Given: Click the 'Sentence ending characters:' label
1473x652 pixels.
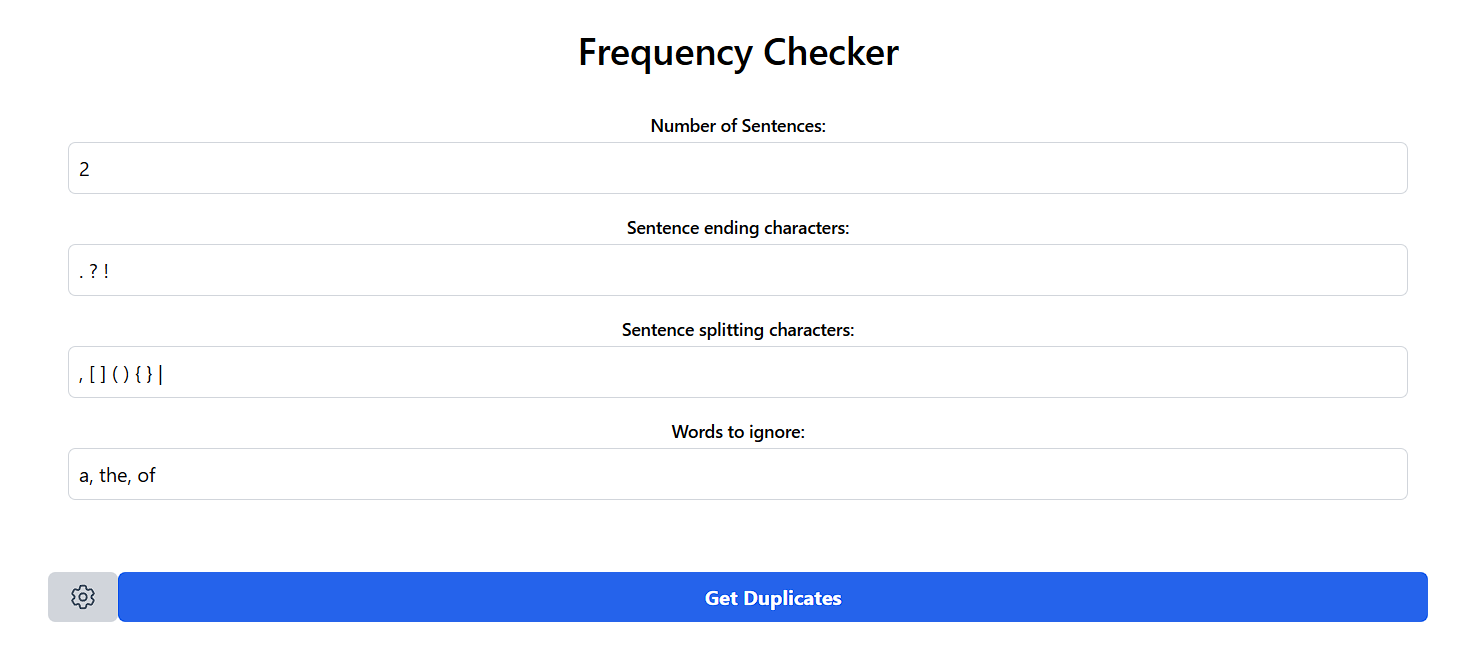Looking at the screenshot, I should (x=738, y=228).
